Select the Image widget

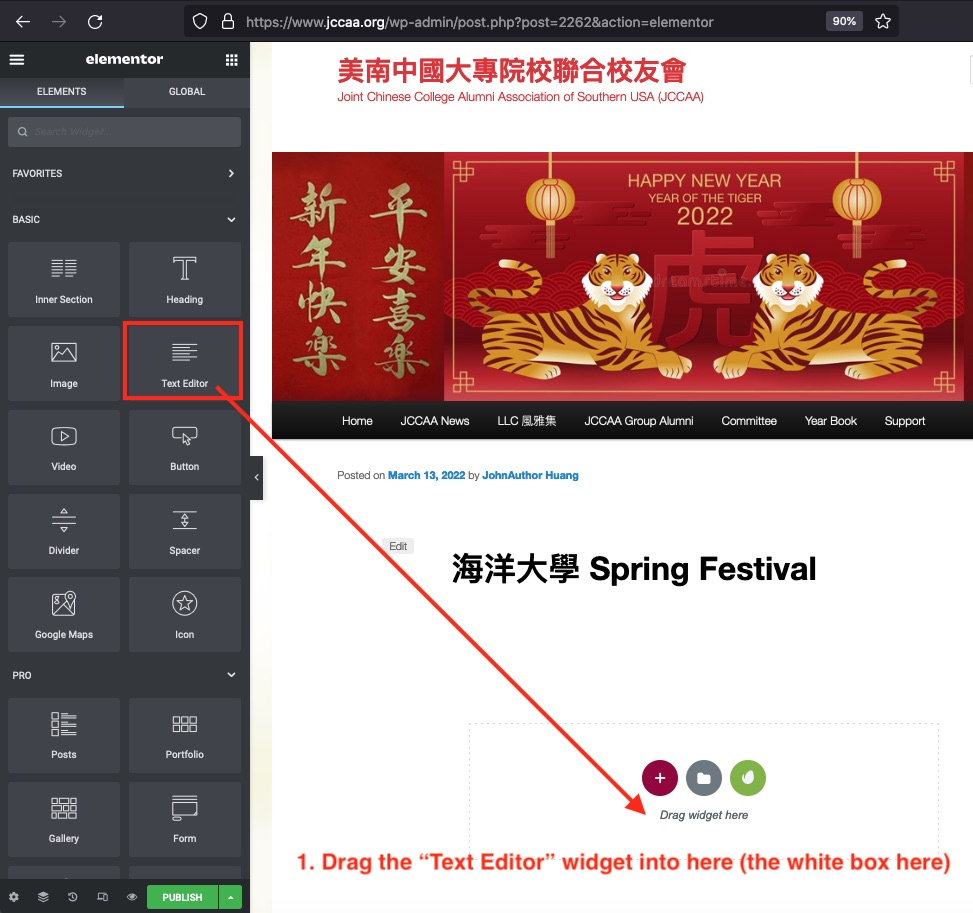tap(64, 363)
